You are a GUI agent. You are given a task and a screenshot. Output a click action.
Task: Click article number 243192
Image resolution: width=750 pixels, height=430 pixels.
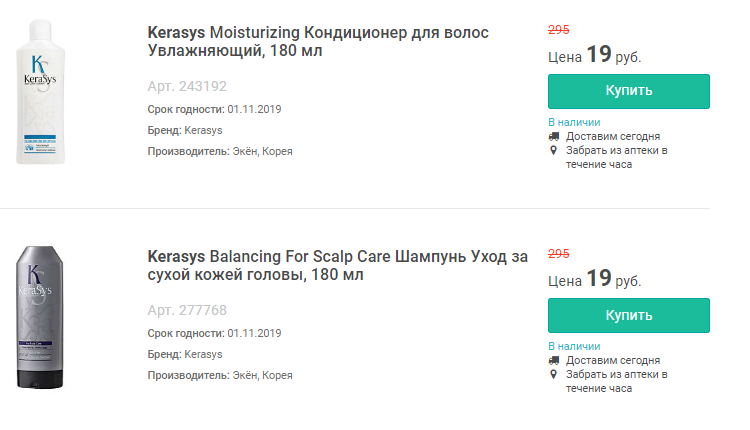[x=187, y=86]
